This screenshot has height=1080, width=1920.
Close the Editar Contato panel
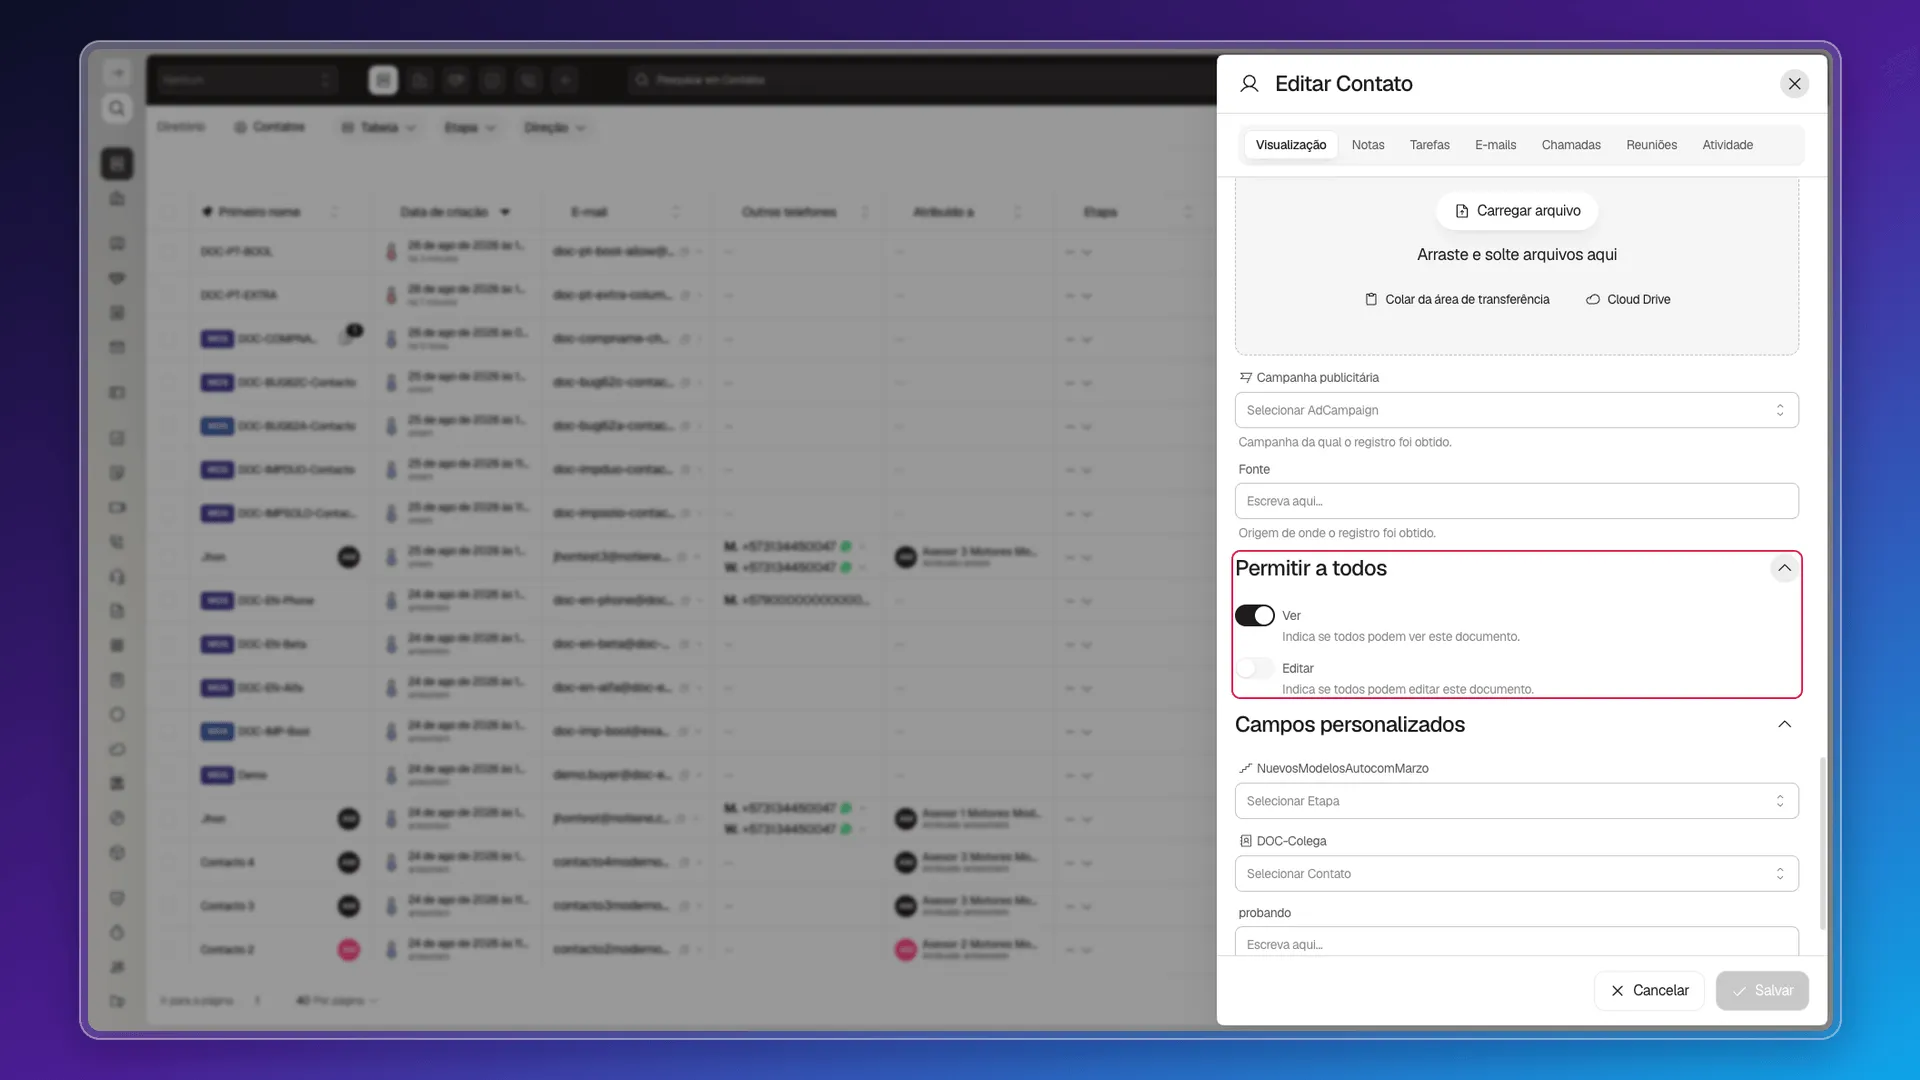(1794, 84)
